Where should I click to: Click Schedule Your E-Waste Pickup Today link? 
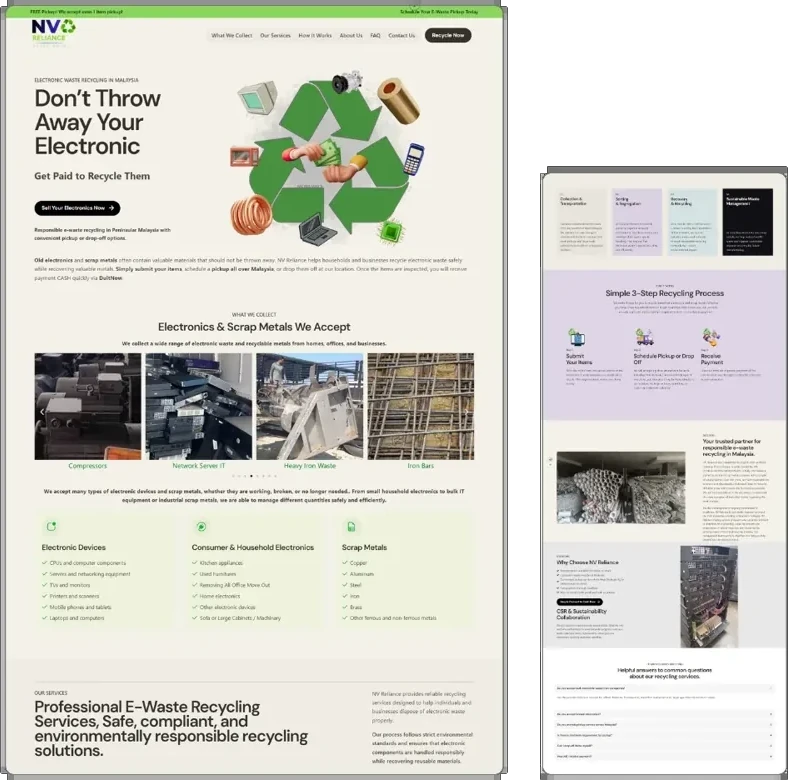coord(439,12)
